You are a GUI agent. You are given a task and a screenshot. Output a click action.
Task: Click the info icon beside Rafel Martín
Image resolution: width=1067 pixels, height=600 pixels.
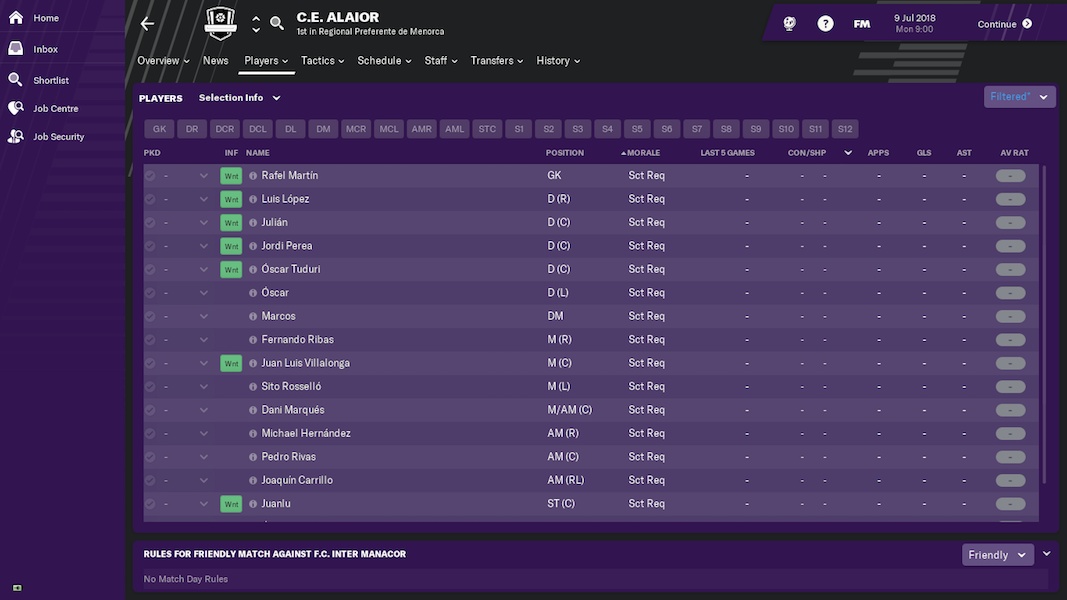point(253,176)
